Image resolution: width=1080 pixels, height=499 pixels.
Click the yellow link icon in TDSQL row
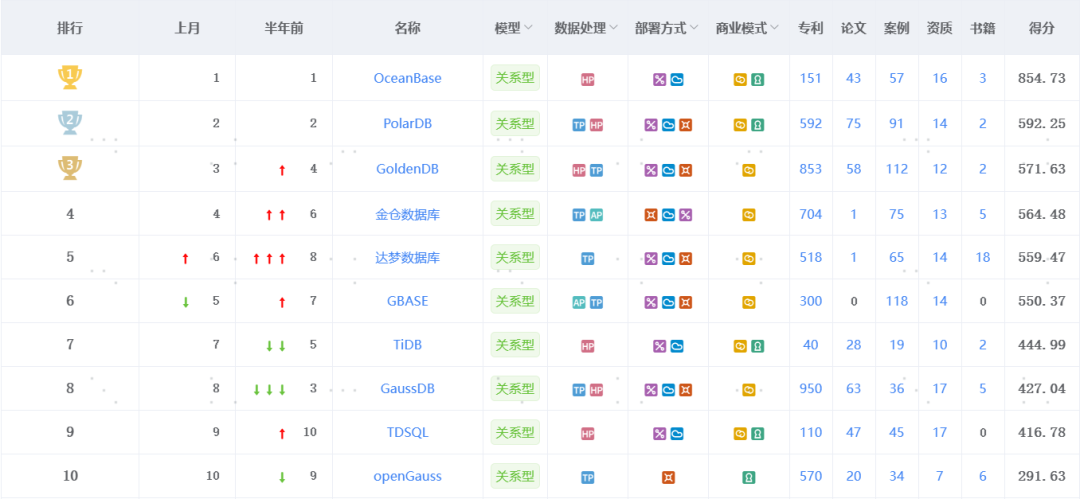coord(740,434)
